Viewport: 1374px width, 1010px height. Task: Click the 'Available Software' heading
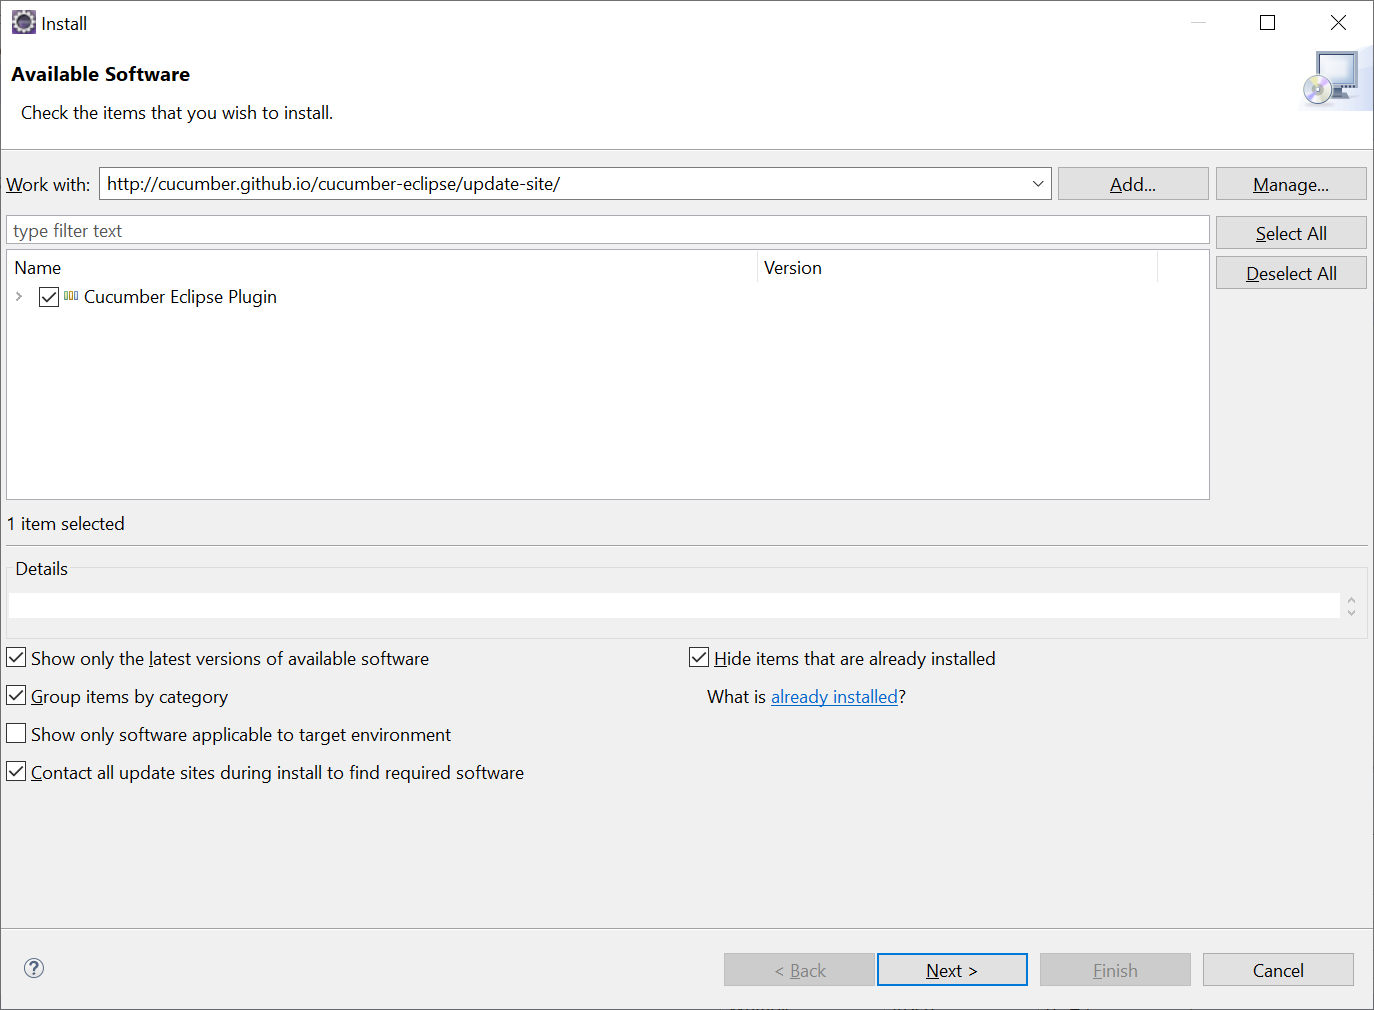point(101,74)
